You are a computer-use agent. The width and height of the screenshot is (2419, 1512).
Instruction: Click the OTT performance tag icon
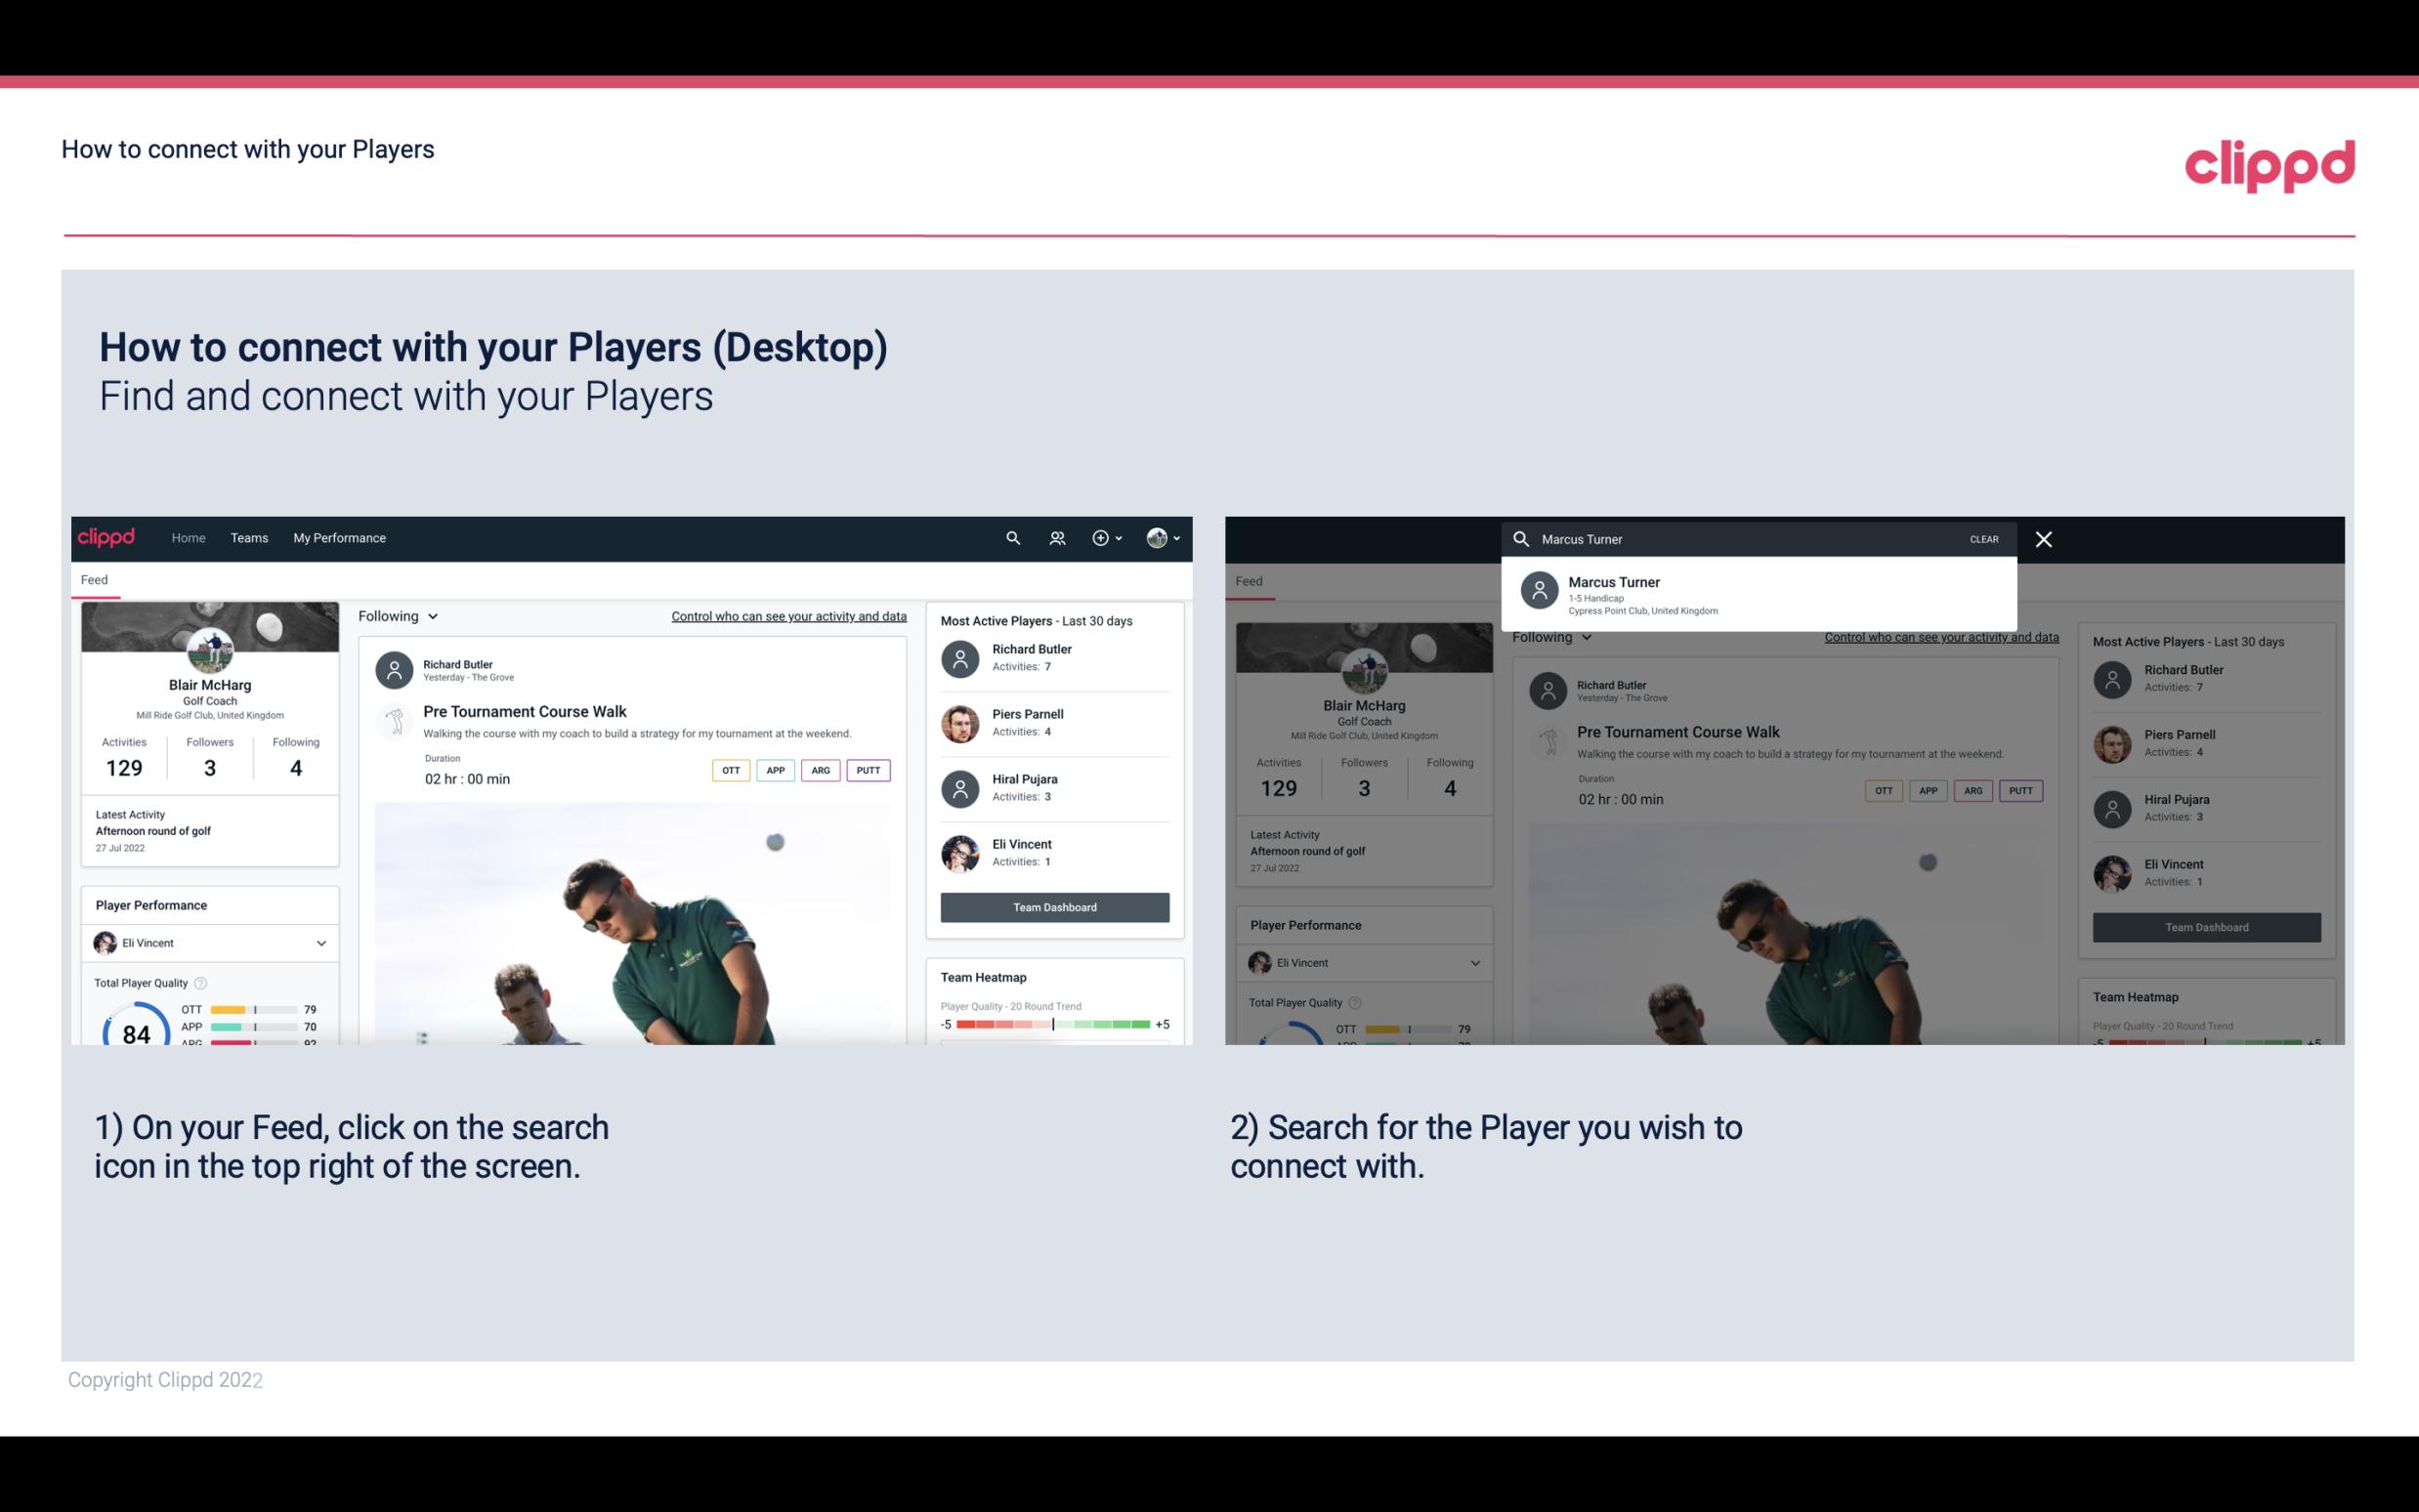pyautogui.click(x=730, y=768)
